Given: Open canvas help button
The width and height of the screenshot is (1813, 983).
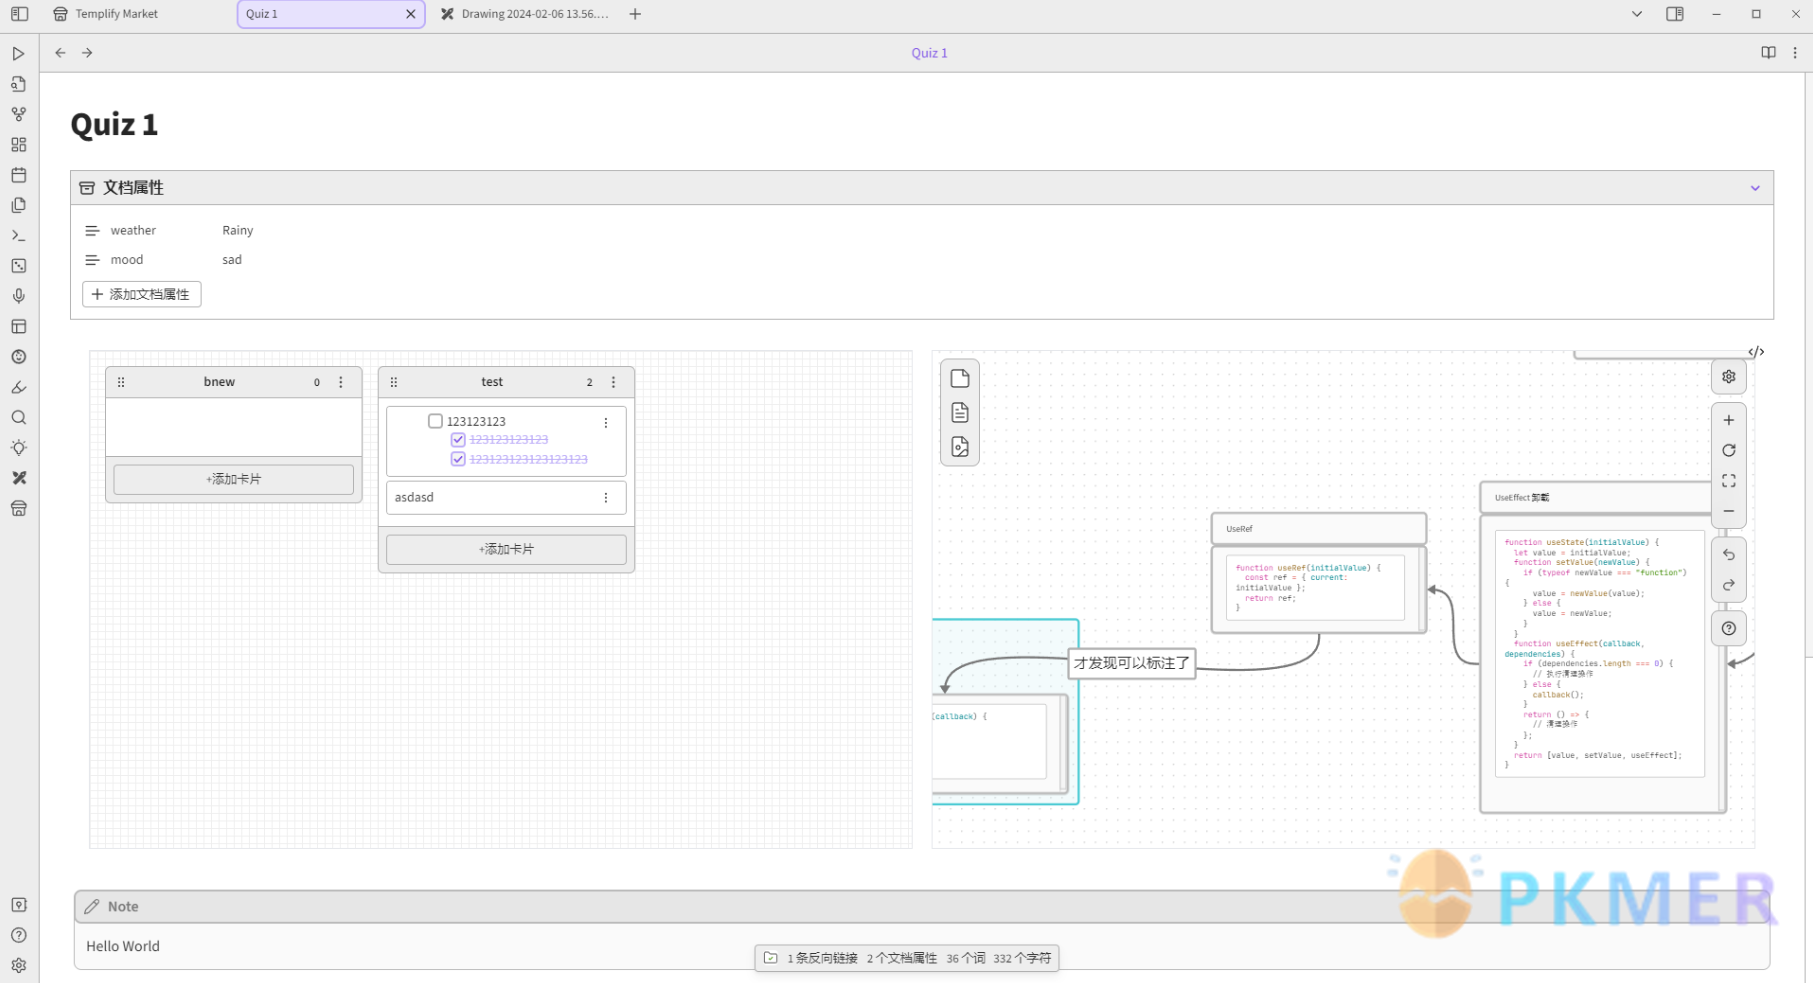Looking at the screenshot, I should [1729, 629].
